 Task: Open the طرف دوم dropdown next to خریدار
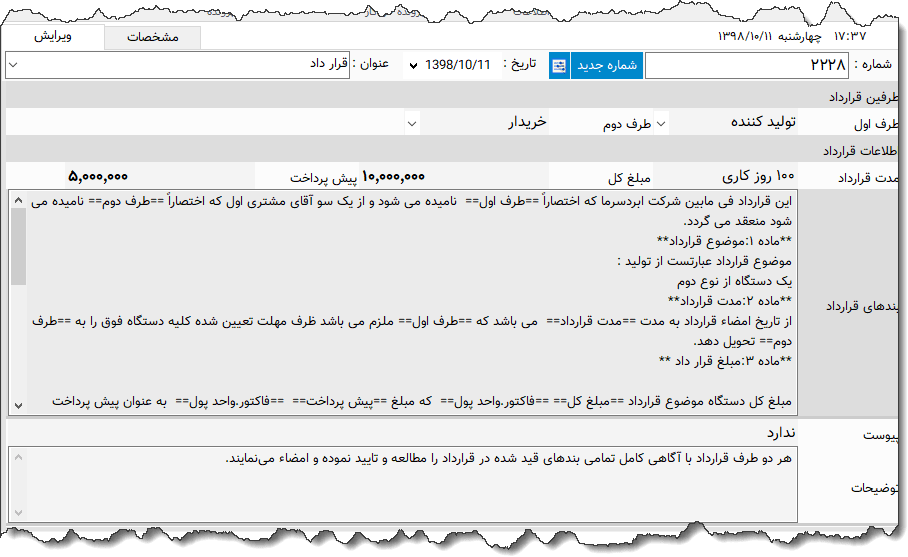[412, 123]
